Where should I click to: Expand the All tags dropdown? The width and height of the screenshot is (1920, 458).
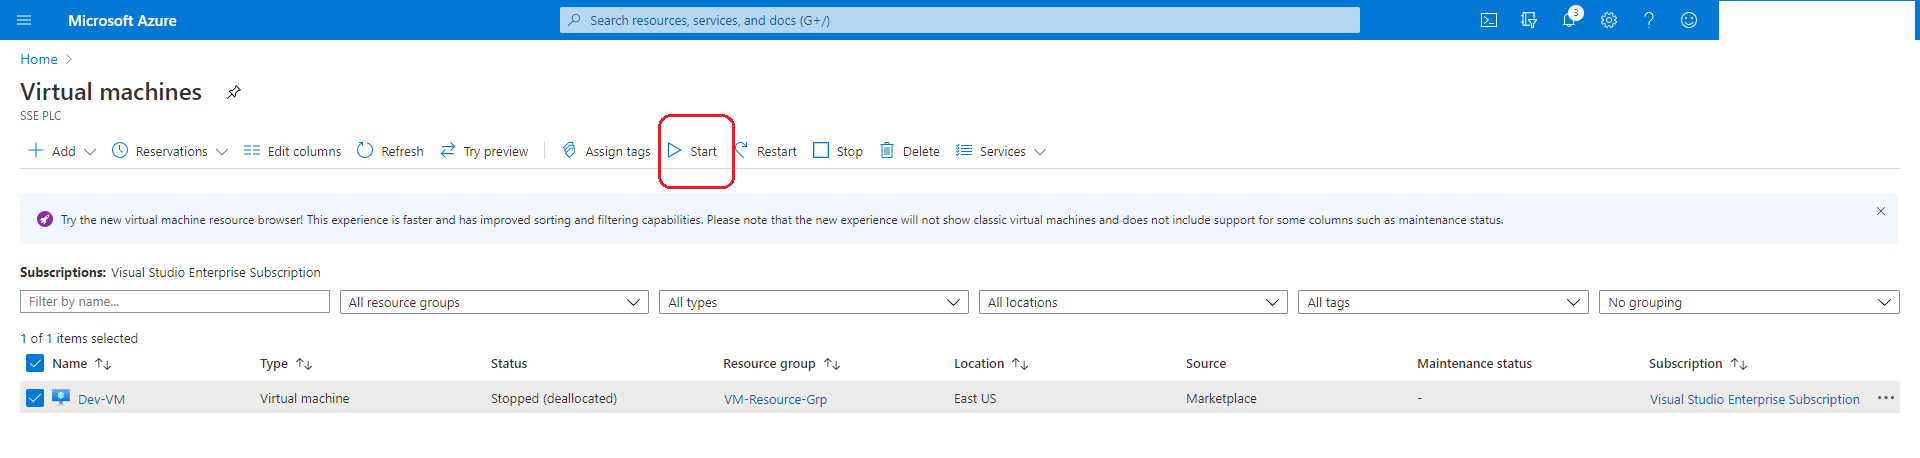coord(1444,302)
